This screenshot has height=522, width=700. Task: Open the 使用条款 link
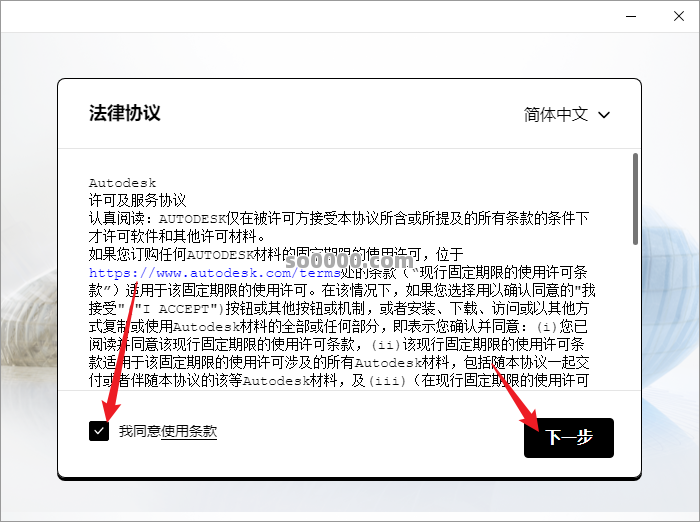click(189, 431)
